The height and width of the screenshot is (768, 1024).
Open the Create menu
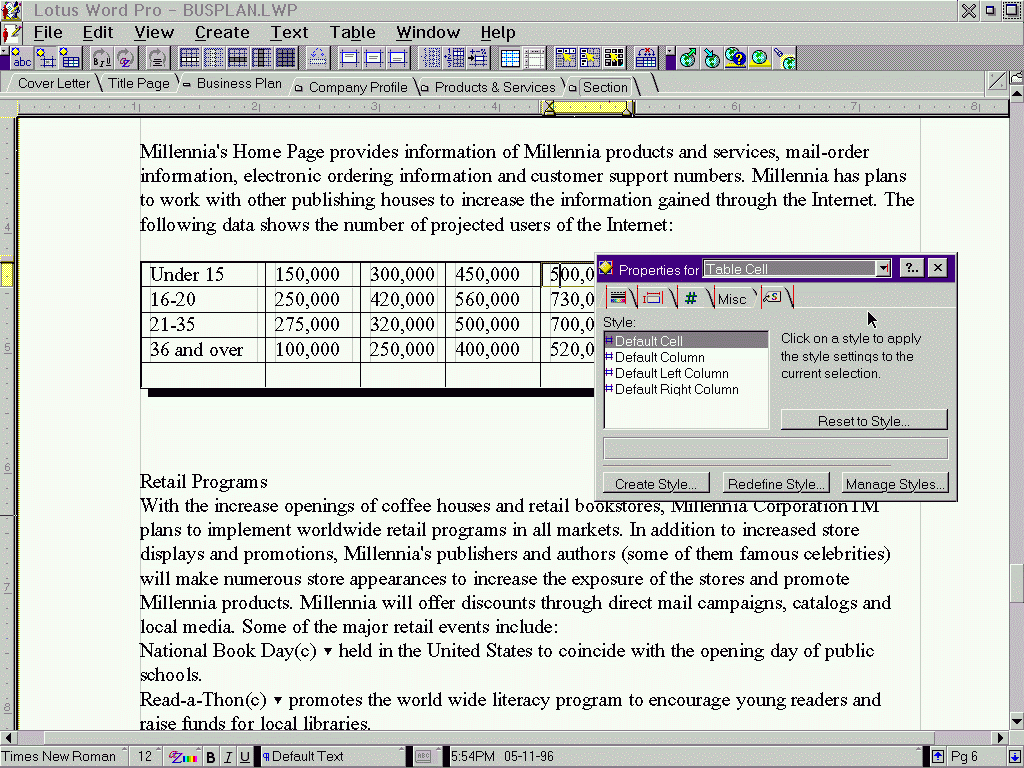222,32
